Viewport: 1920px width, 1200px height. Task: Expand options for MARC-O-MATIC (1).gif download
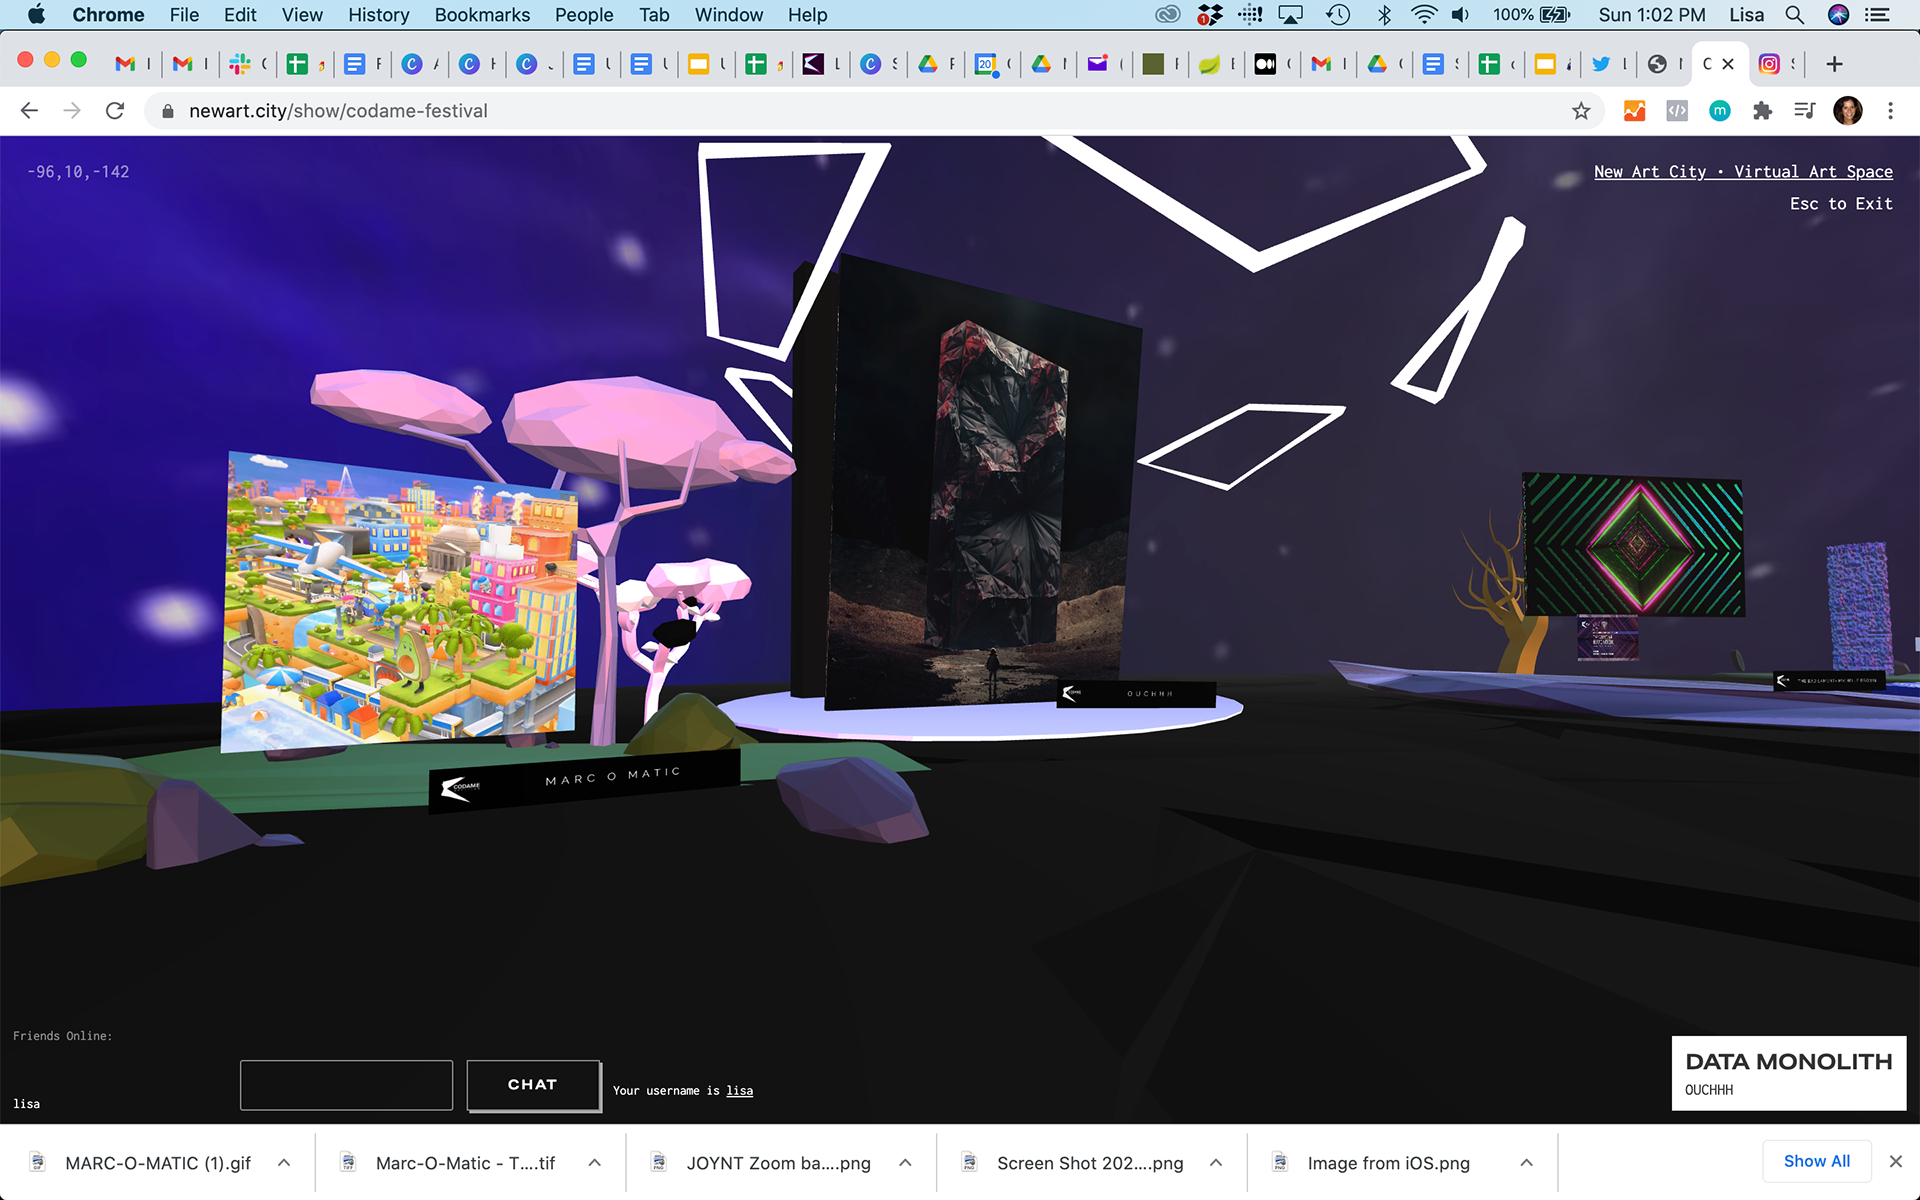point(284,1162)
